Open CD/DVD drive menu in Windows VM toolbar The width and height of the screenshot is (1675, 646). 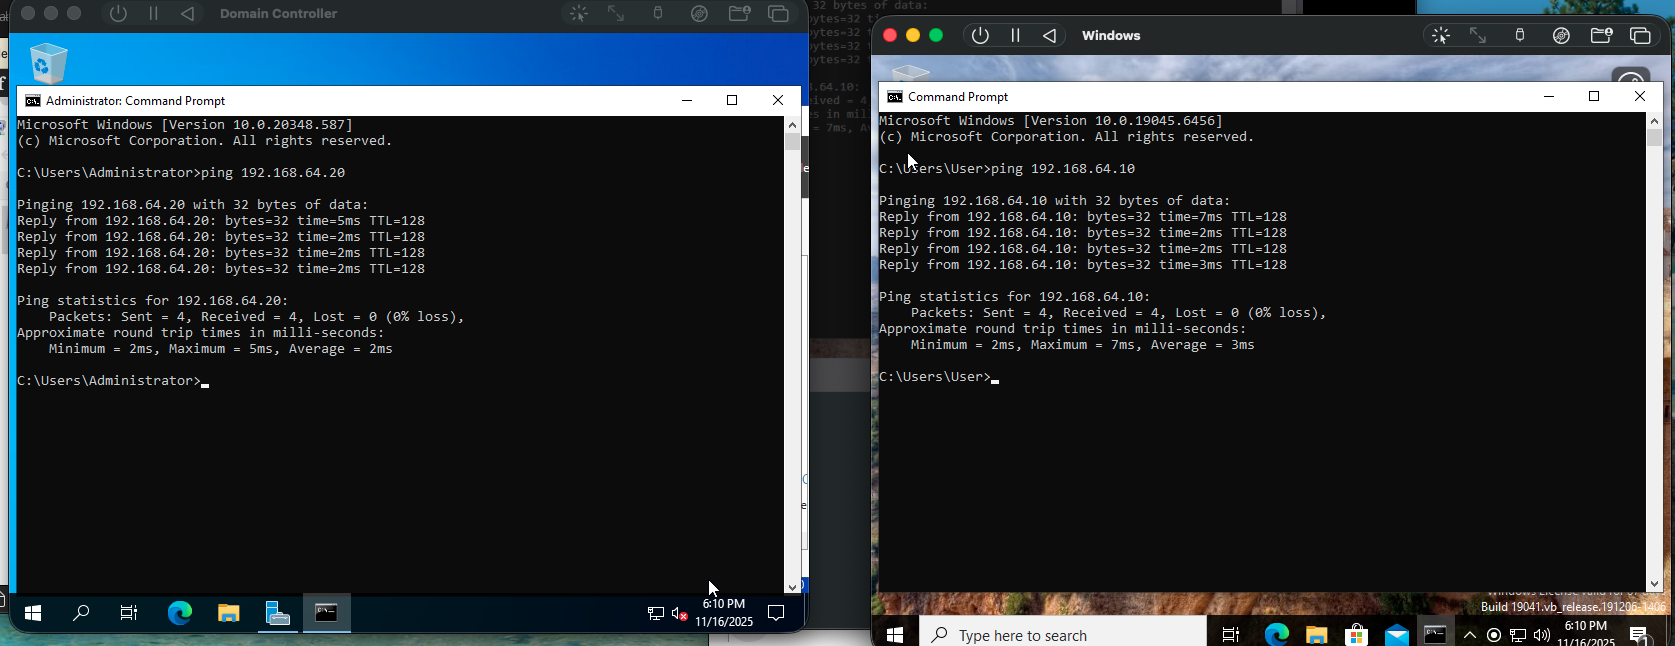tap(1561, 35)
